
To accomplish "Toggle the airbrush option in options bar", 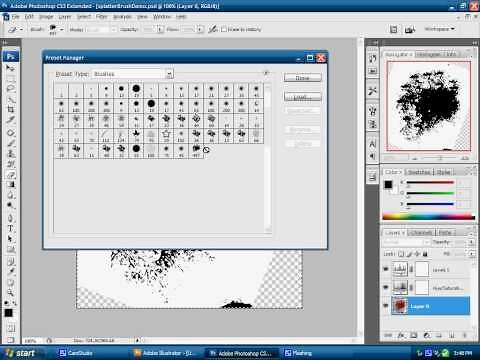I will click(x=213, y=29).
